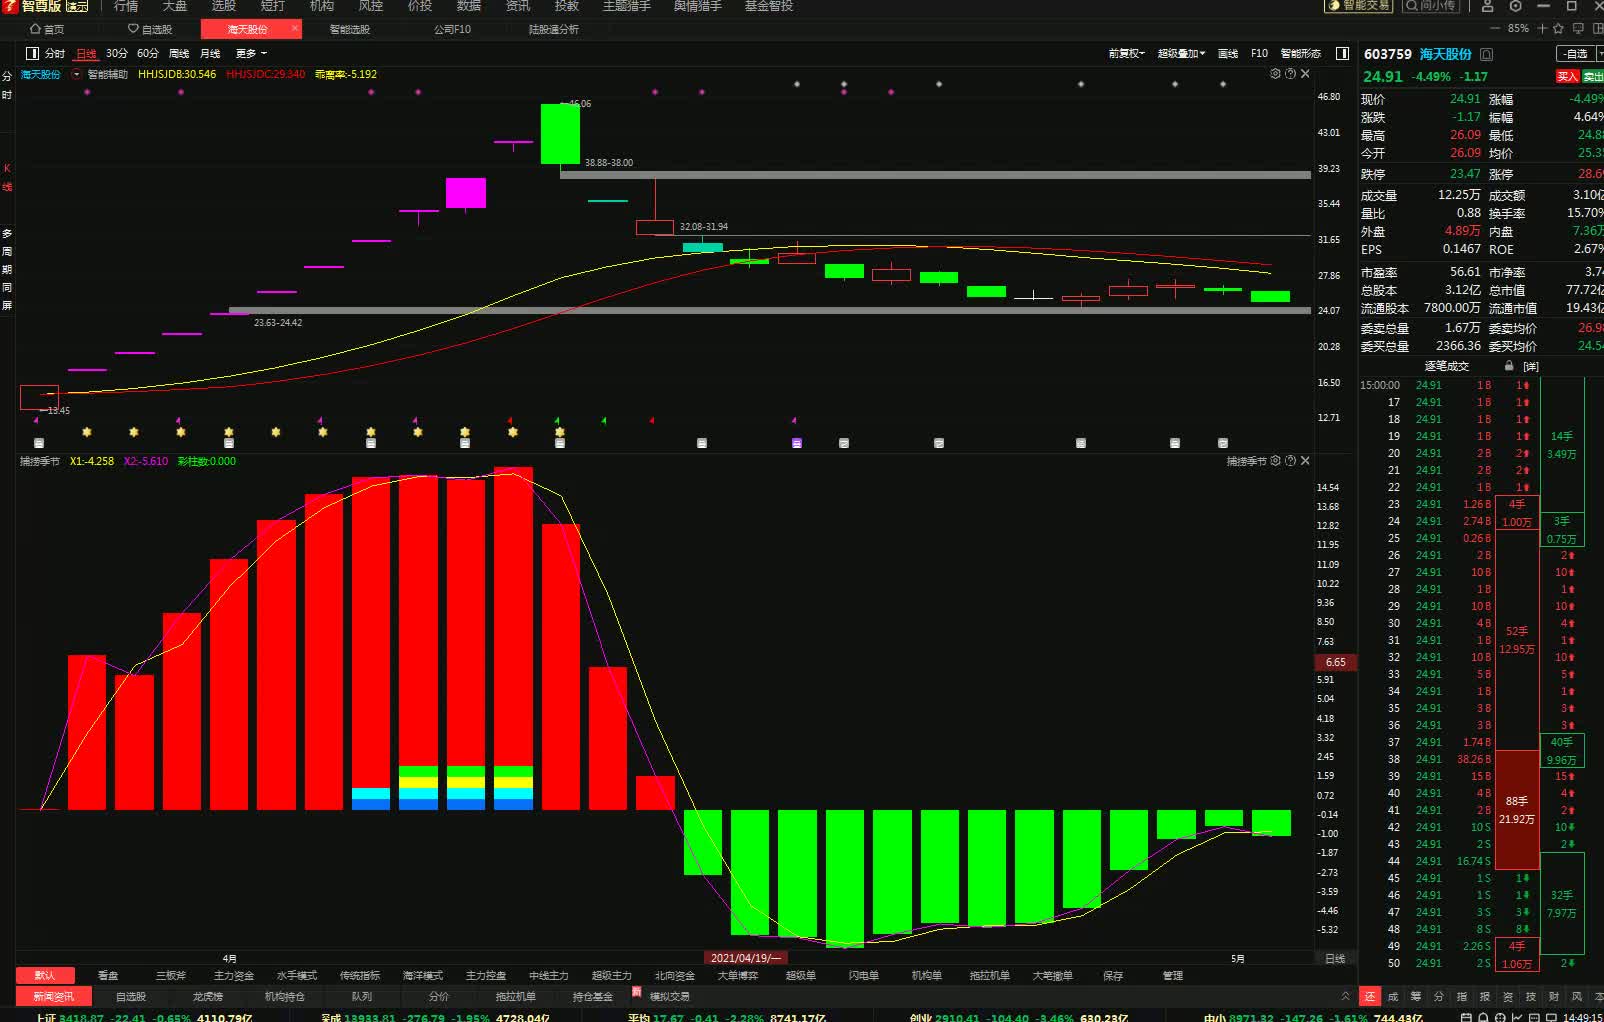Expand the 超级叠加 dropdown

click(1182, 54)
